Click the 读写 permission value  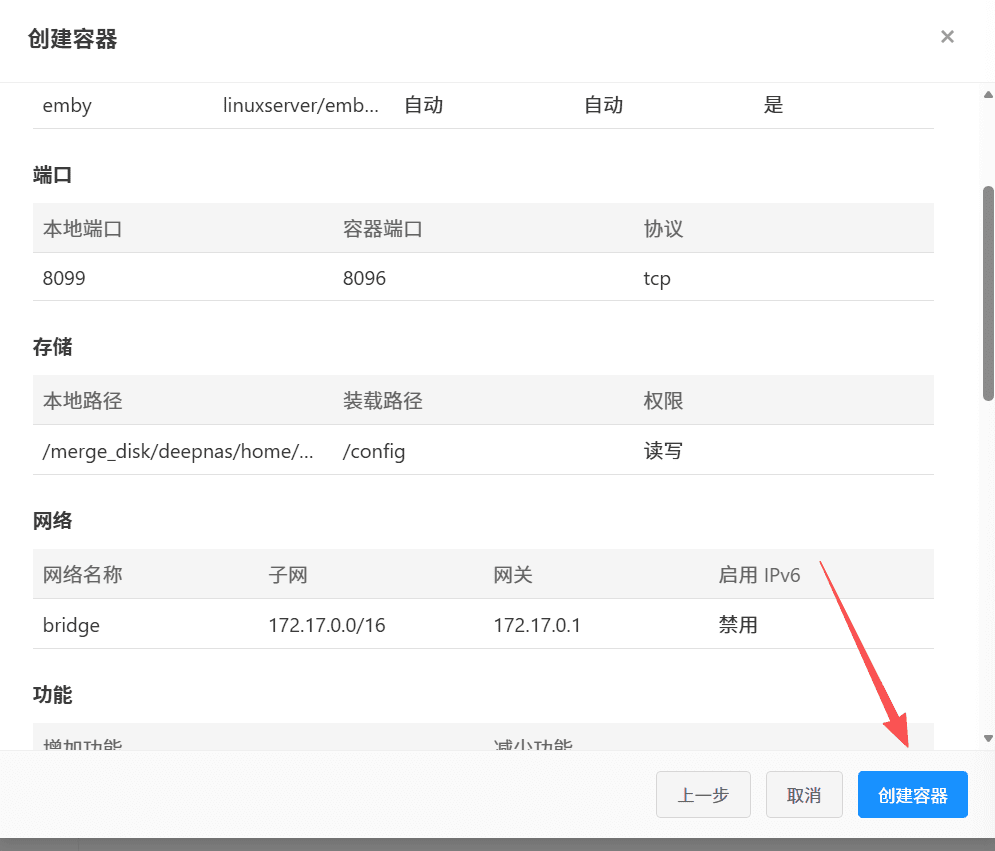tap(663, 451)
